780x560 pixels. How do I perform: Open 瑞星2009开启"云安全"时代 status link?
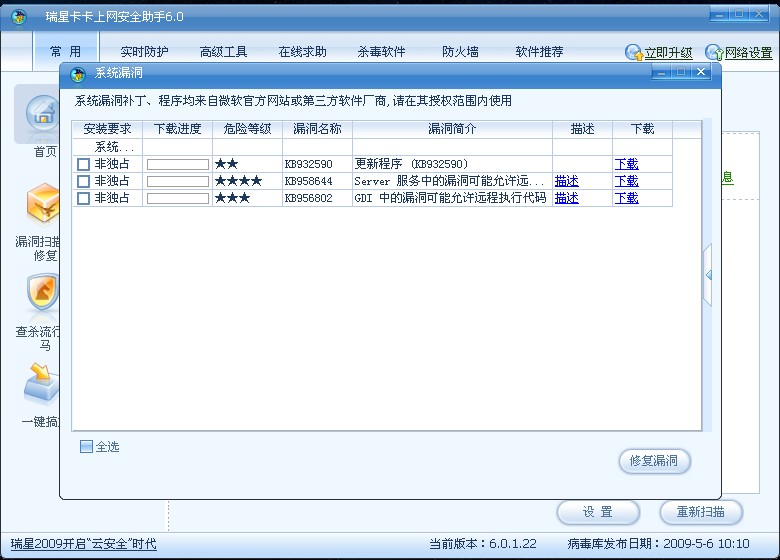tap(84, 544)
